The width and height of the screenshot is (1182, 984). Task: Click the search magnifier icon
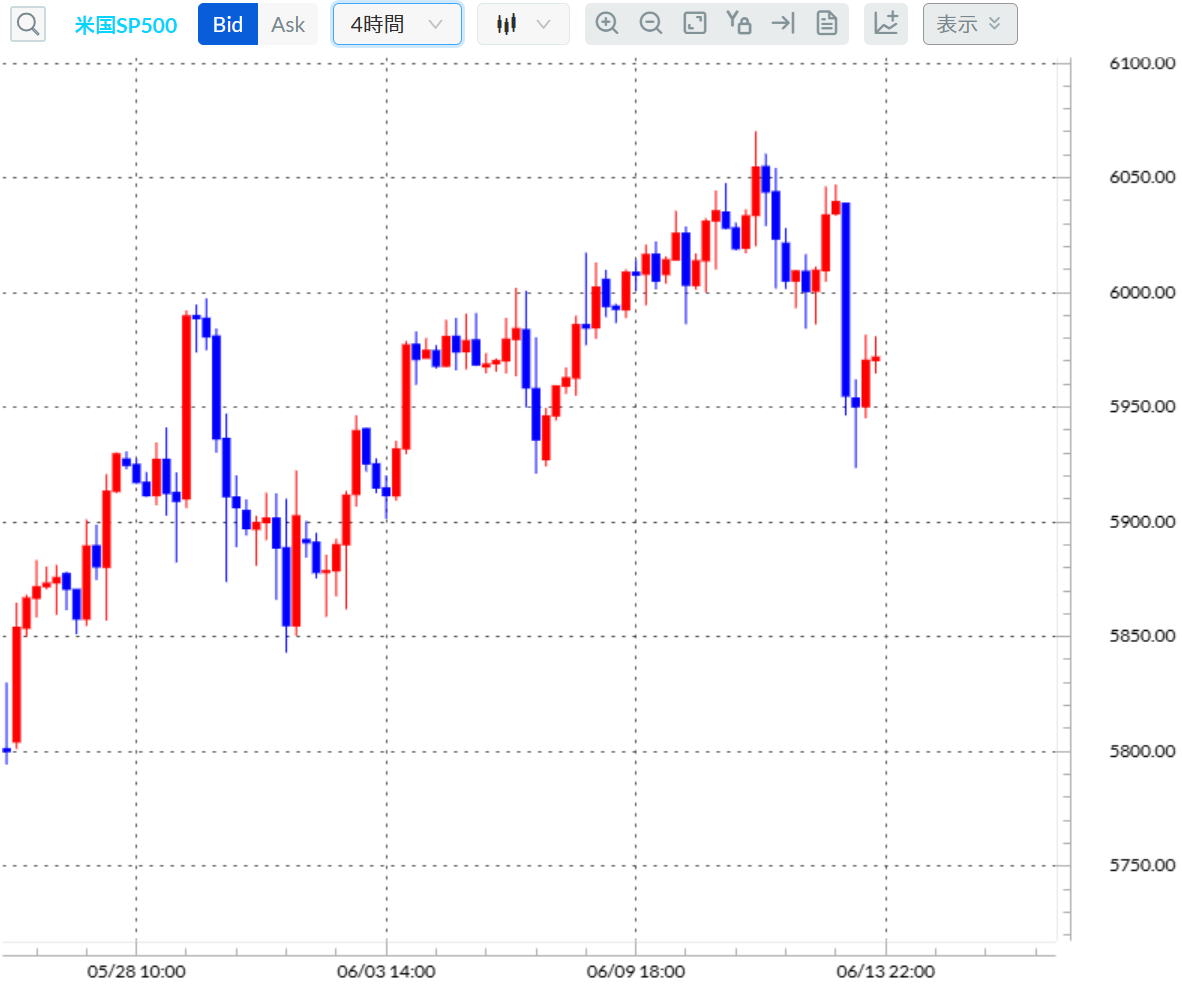(x=28, y=24)
